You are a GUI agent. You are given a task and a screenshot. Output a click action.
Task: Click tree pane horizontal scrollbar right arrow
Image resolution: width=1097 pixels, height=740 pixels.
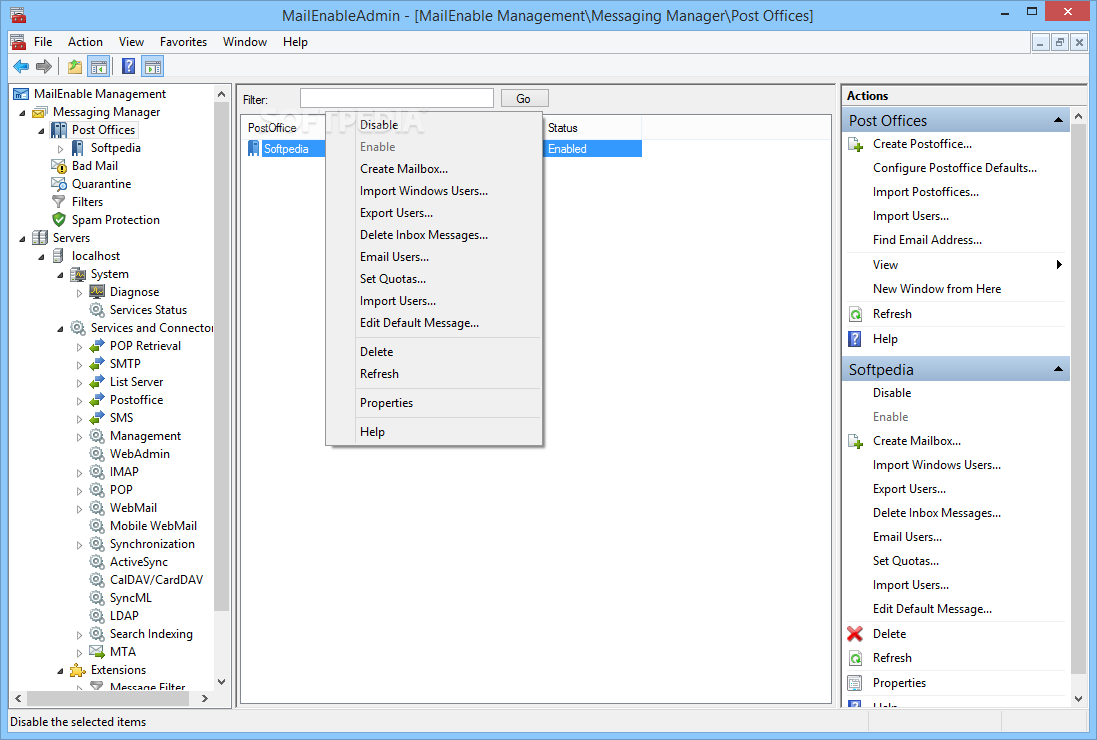click(205, 698)
